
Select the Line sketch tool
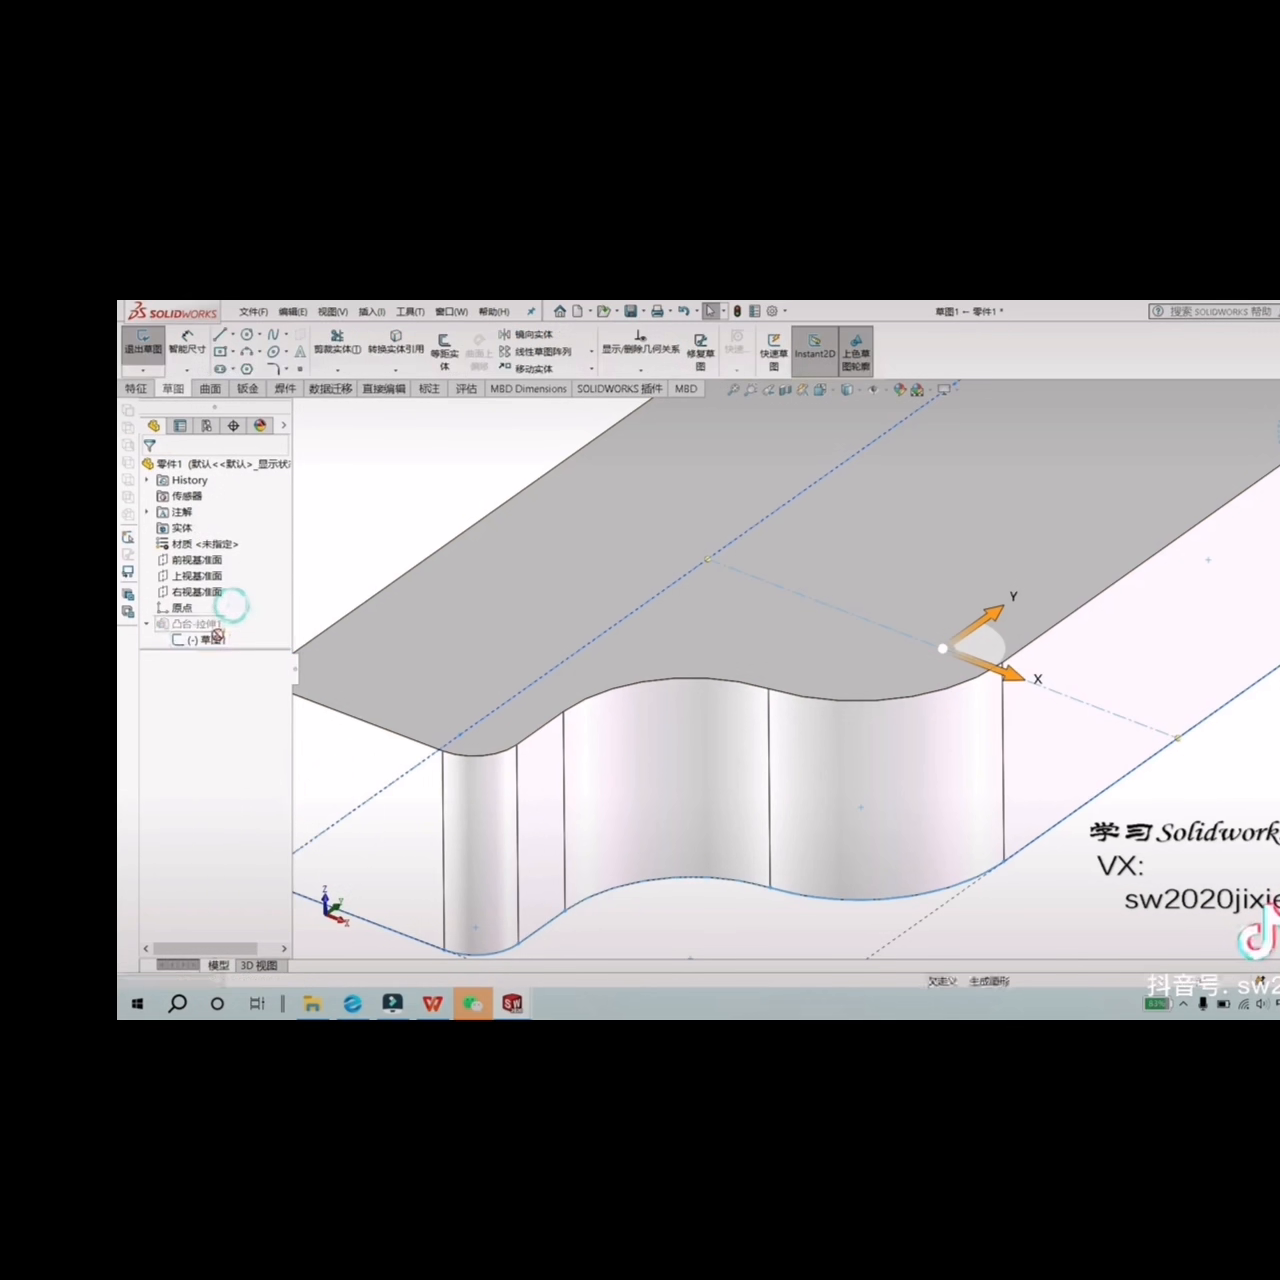pos(220,334)
